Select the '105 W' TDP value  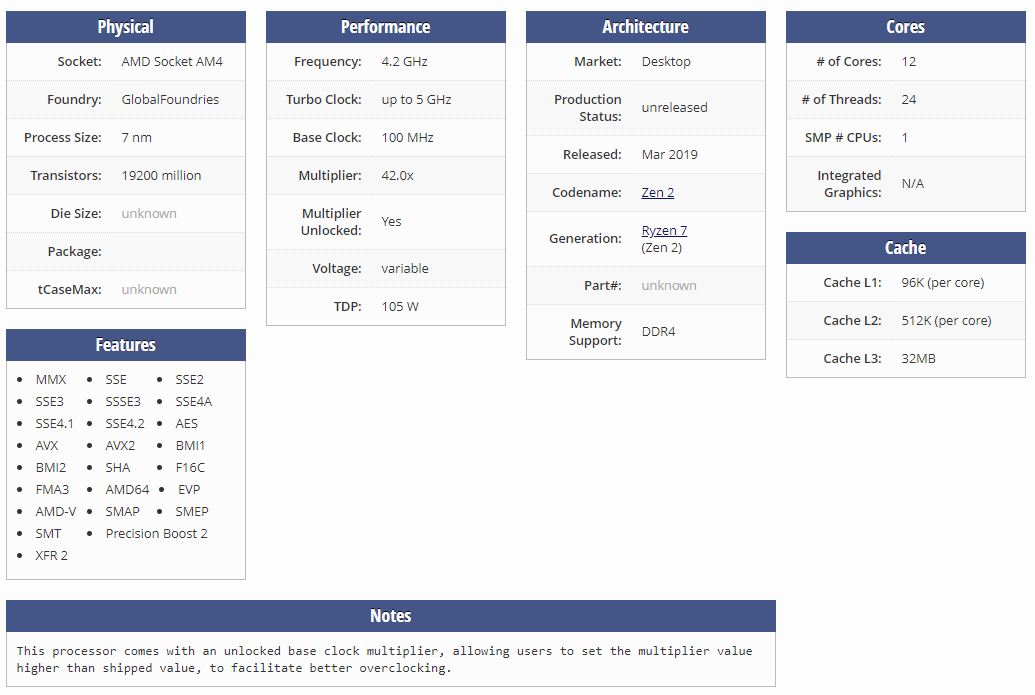click(x=400, y=306)
